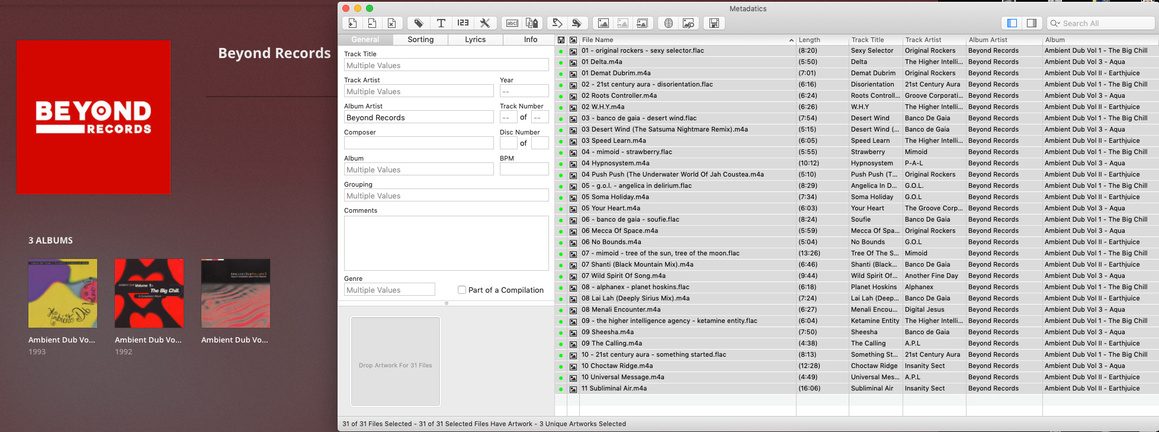Click the tag label toolbar icon
Viewport: 1159px width, 432px height.
point(418,23)
